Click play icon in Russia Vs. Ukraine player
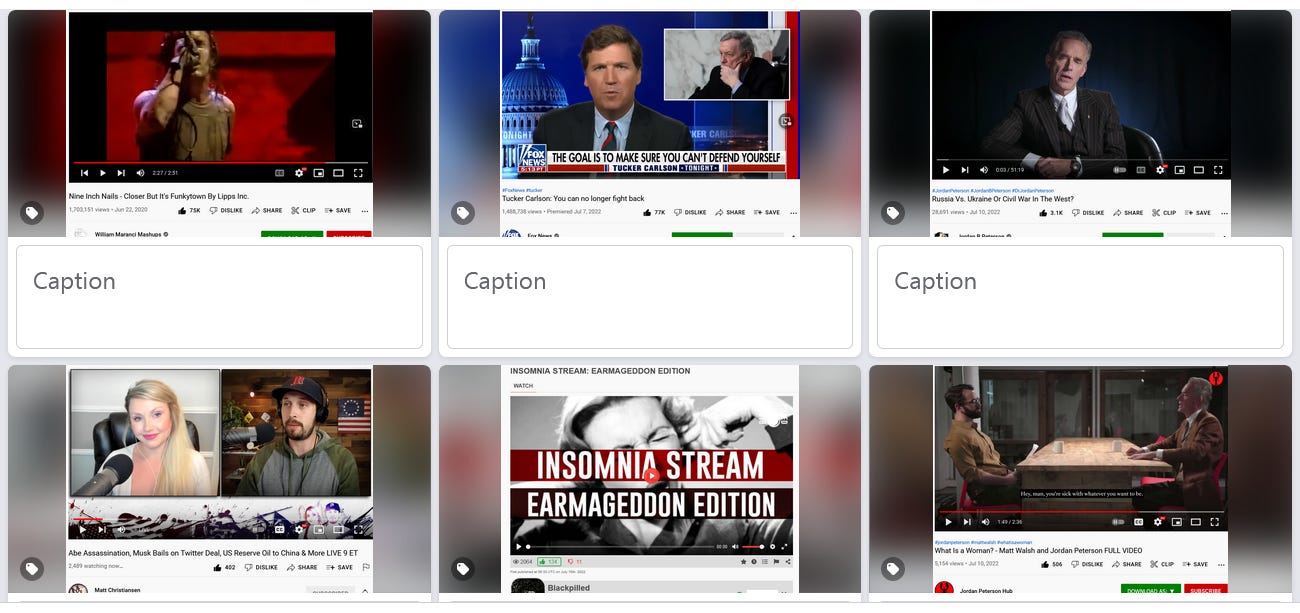The width and height of the screenshot is (1300, 613). click(x=946, y=170)
